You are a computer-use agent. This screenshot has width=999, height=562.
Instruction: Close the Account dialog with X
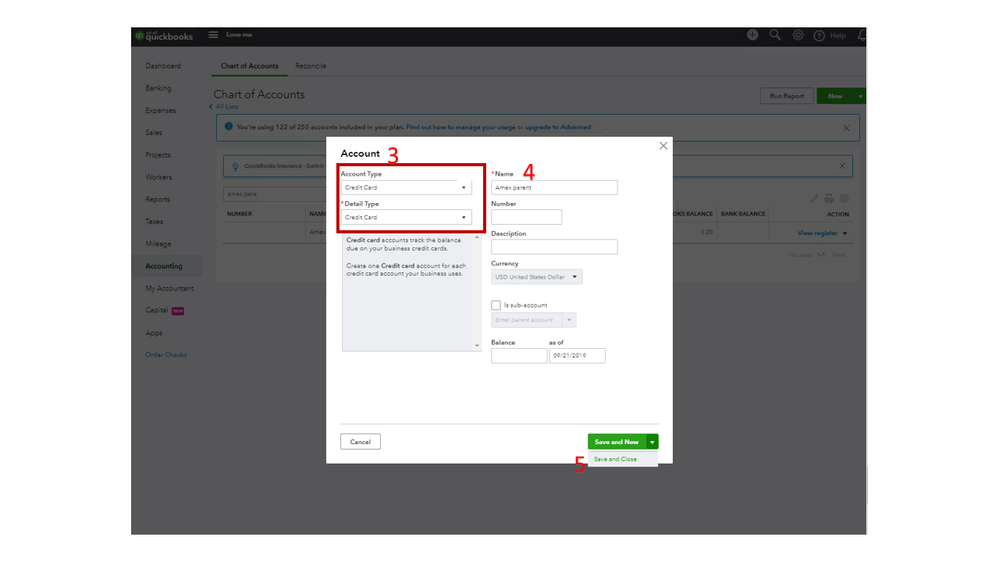pos(663,146)
